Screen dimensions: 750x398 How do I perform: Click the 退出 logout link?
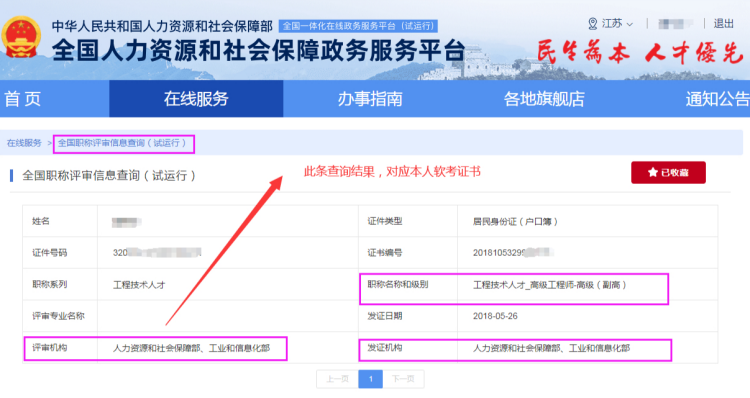click(x=723, y=23)
